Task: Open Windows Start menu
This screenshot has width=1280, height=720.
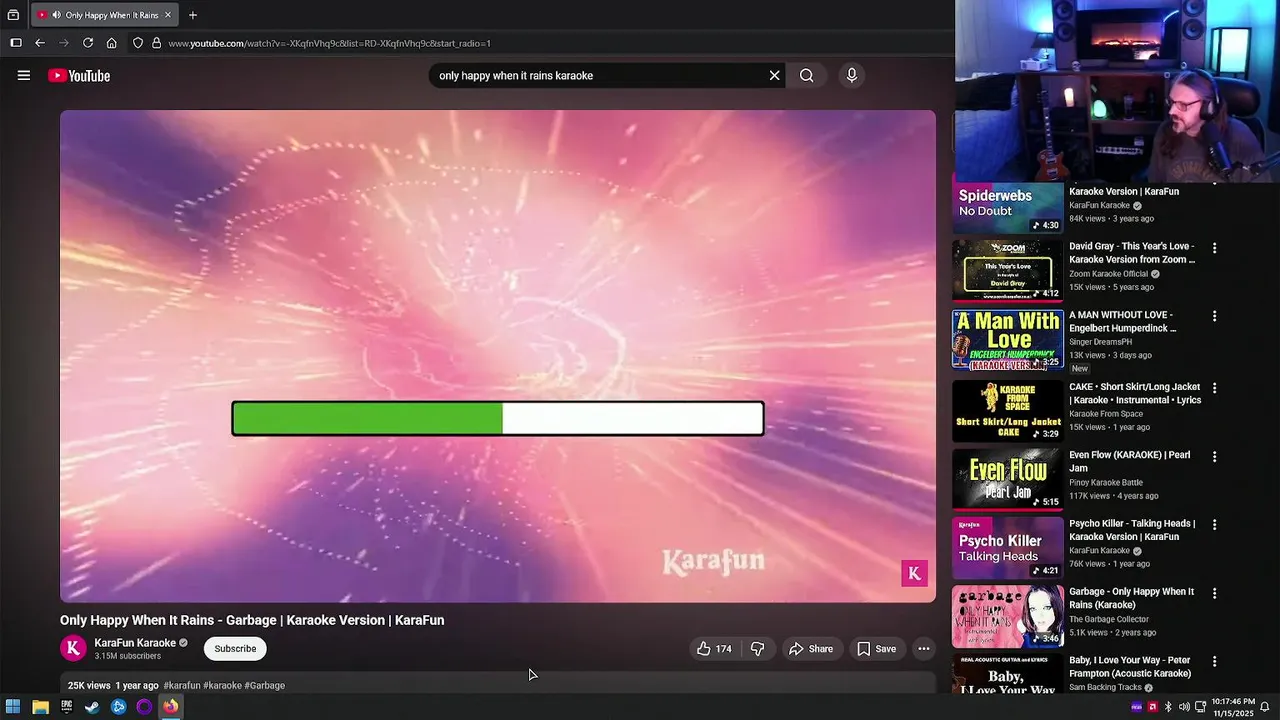Action: (13, 707)
